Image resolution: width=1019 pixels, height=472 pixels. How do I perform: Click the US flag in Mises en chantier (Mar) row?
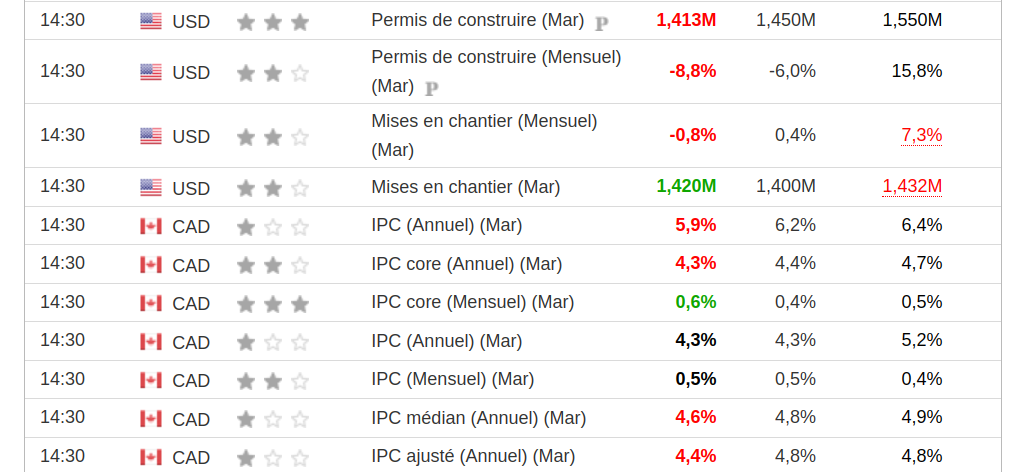point(151,187)
